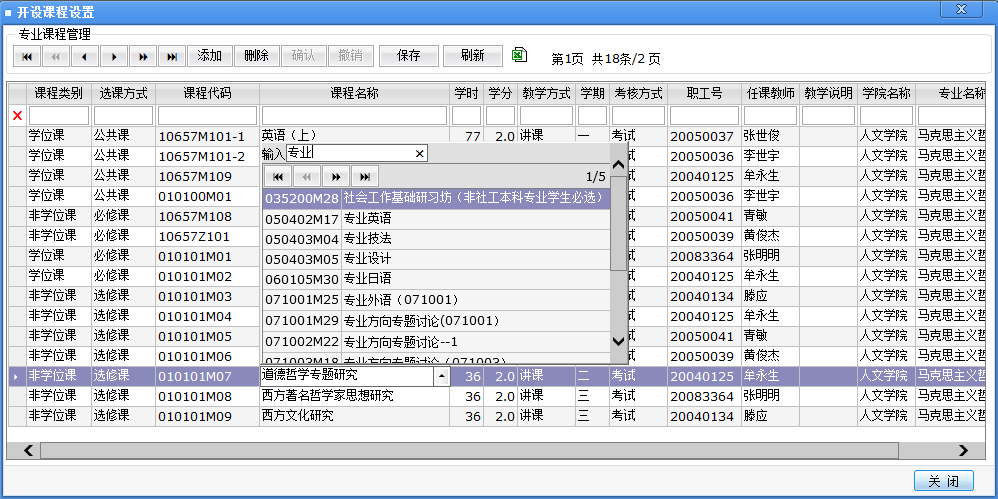The image size is (998, 499).
Task: Click the 关闭 button at the bottom
Action: pos(943,481)
